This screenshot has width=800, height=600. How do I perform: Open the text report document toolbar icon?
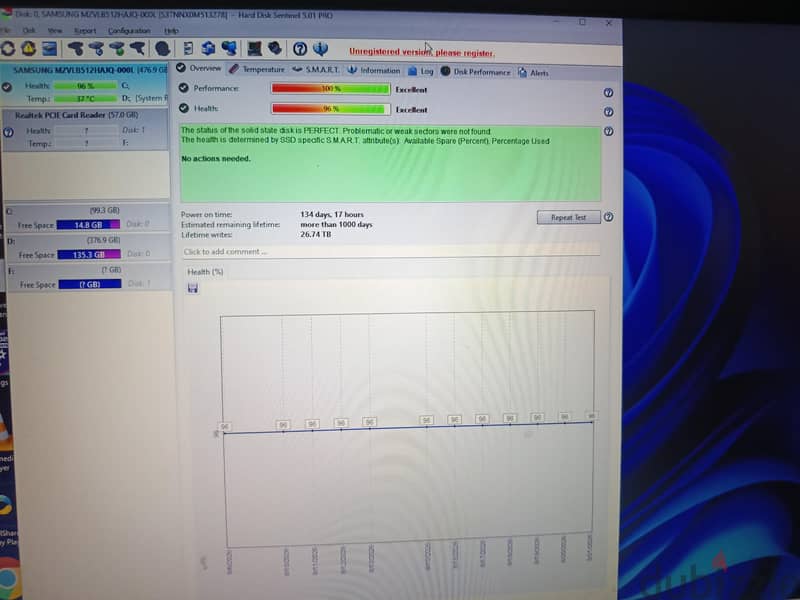coord(188,48)
